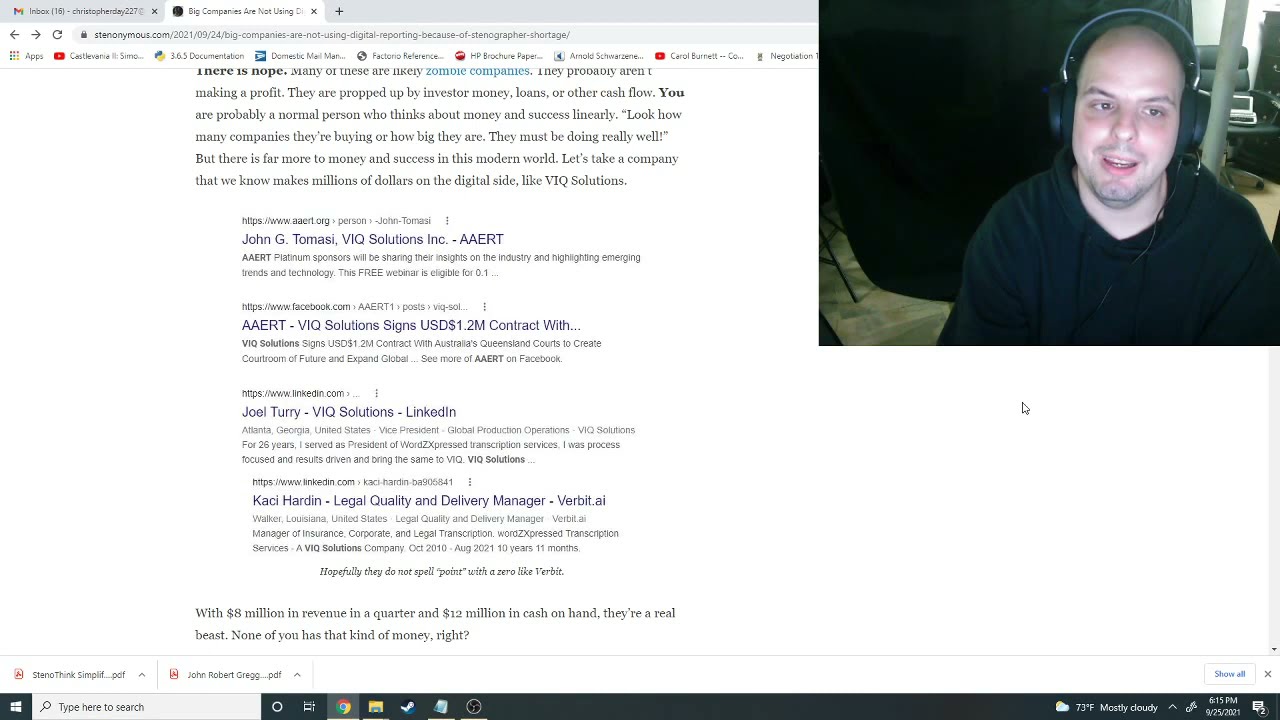Open Steam from the taskbar

point(408,707)
